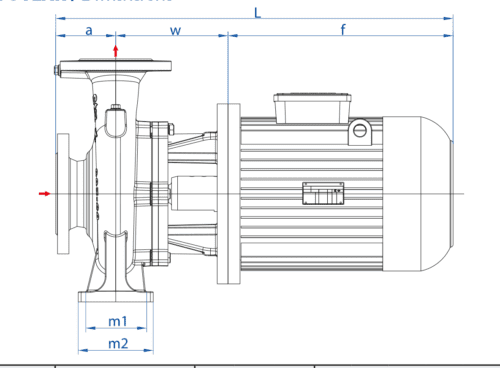Select the dimension label a
This screenshot has width=500, height=368.
[x=89, y=31]
